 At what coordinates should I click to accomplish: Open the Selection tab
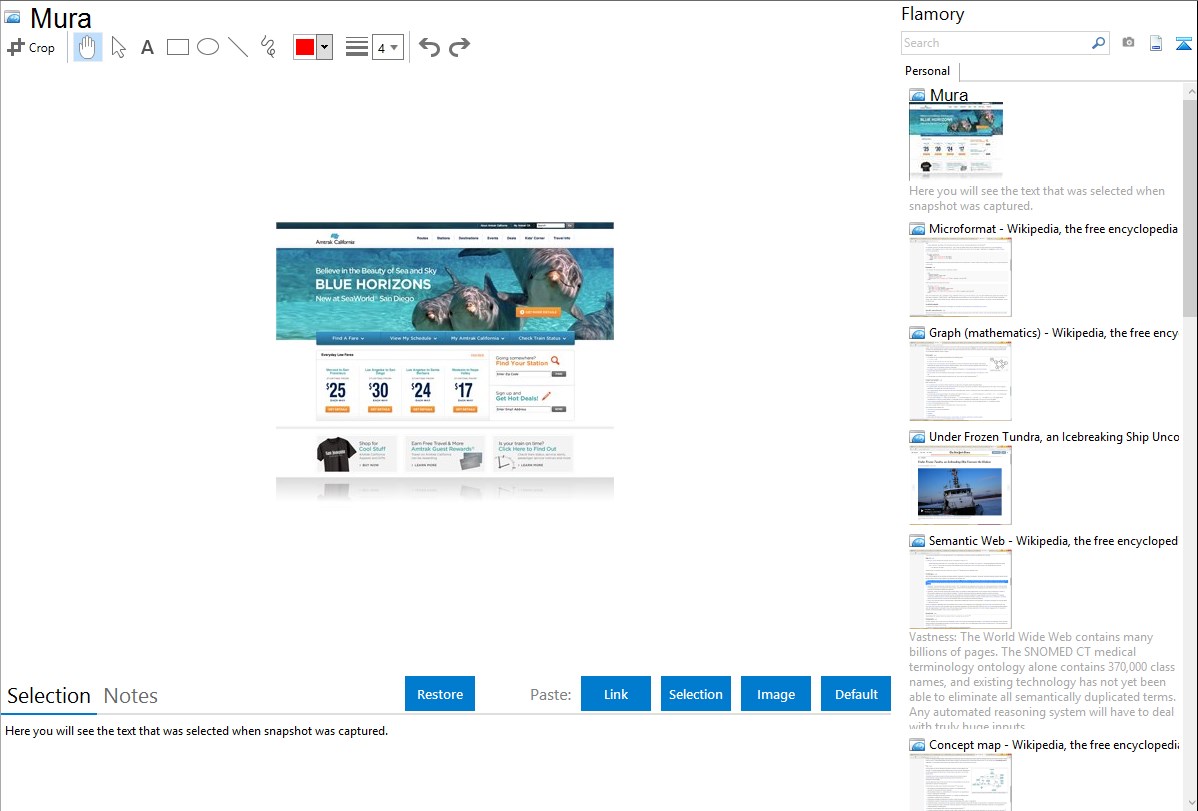point(49,696)
